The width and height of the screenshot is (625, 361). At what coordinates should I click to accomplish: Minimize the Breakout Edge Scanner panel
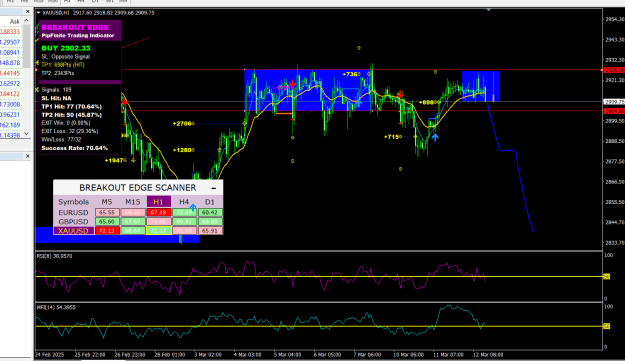pos(214,188)
